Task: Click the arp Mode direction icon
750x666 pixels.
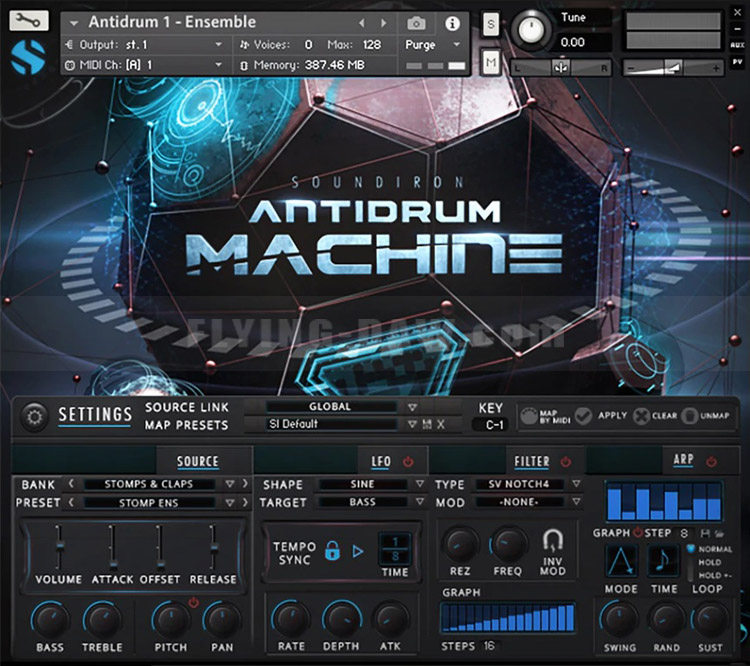Action: pyautogui.click(x=621, y=561)
